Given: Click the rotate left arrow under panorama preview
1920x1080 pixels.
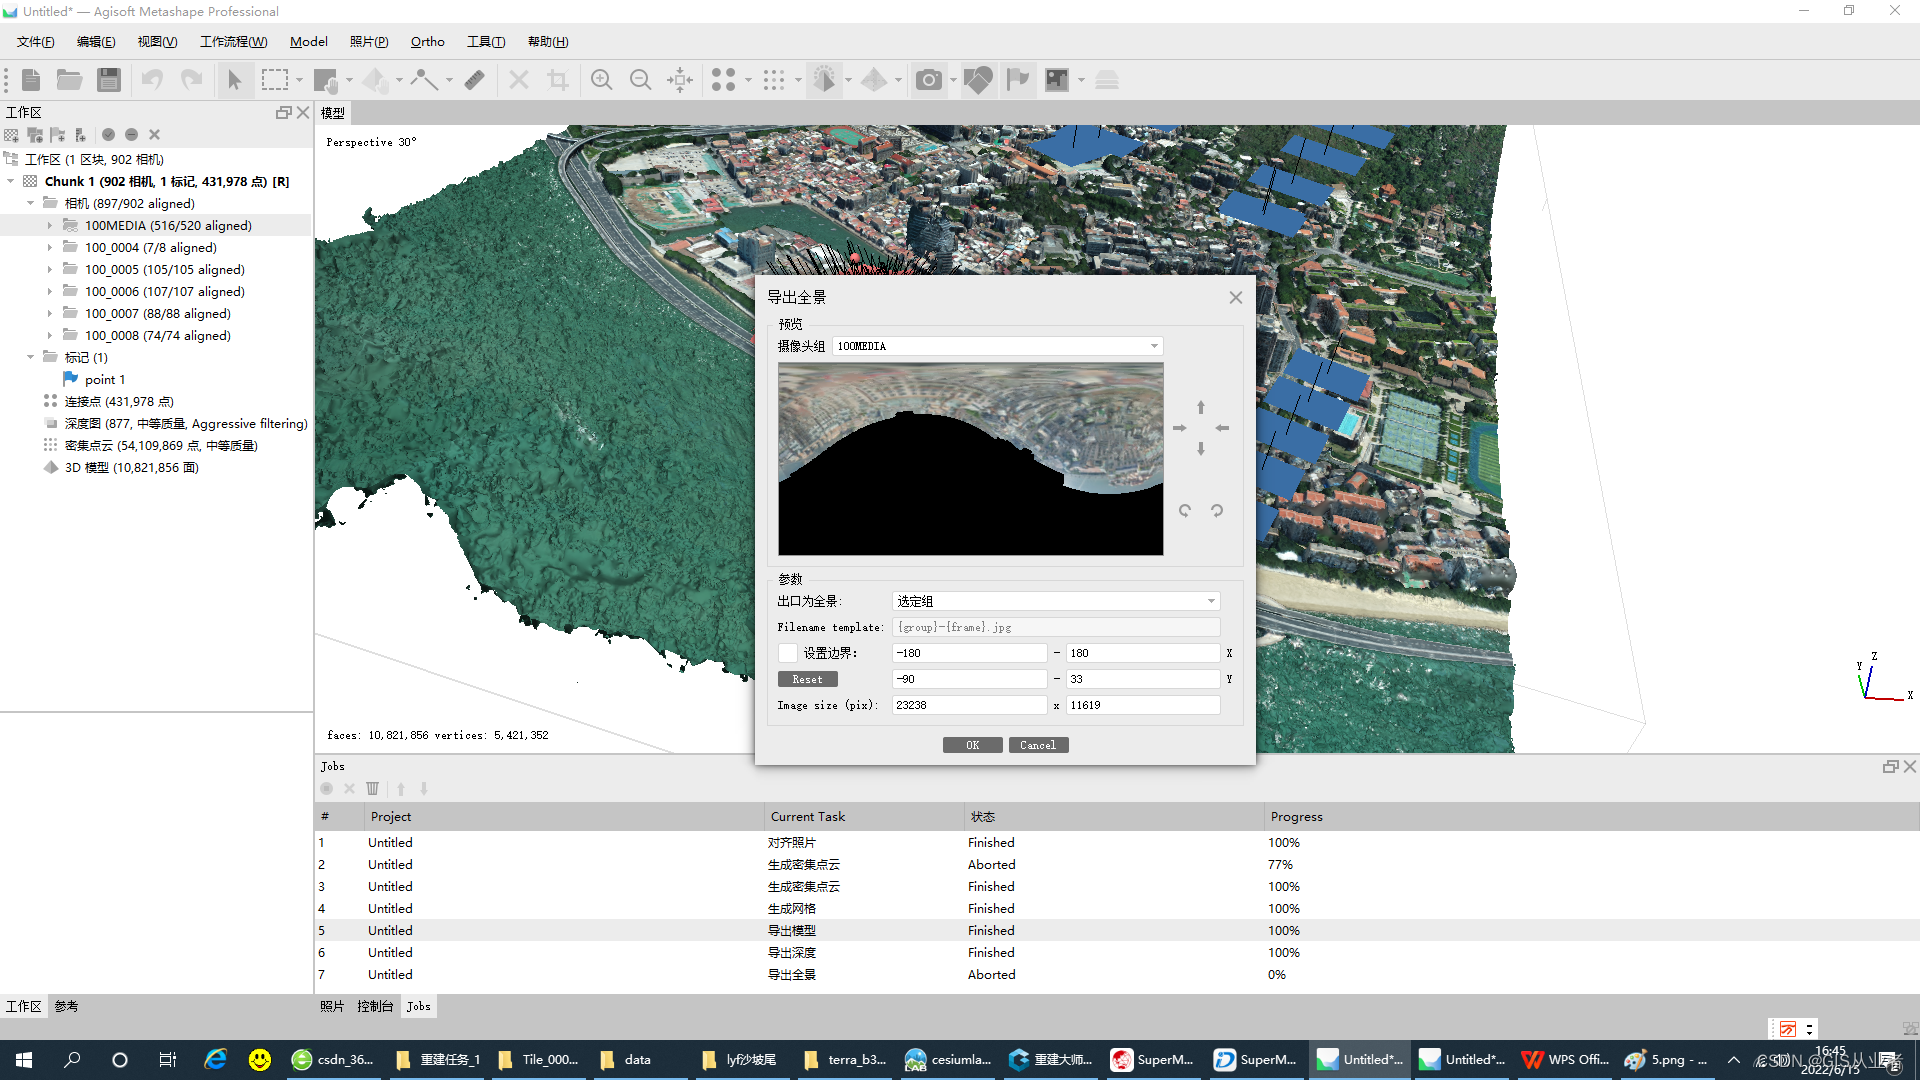Looking at the screenshot, I should (1184, 510).
